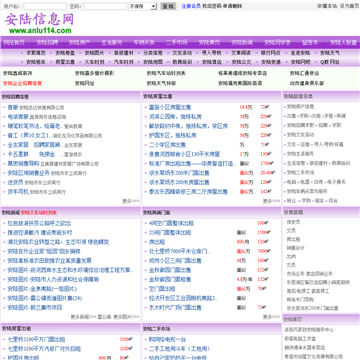Open 七里桥1100平方门面出租 listing
360x360 pixels.
click(36, 339)
